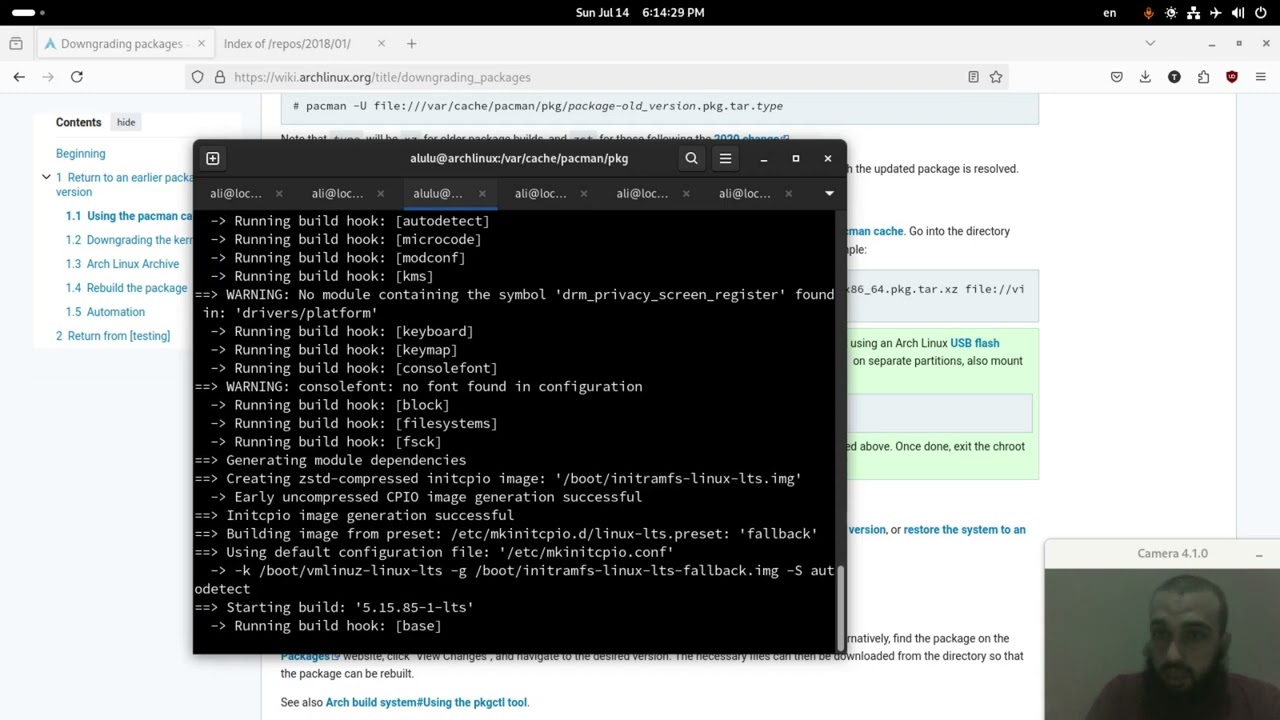Viewport: 1280px width, 720px height.
Task: Open the tracking protection shield icon
Action: tap(197, 77)
